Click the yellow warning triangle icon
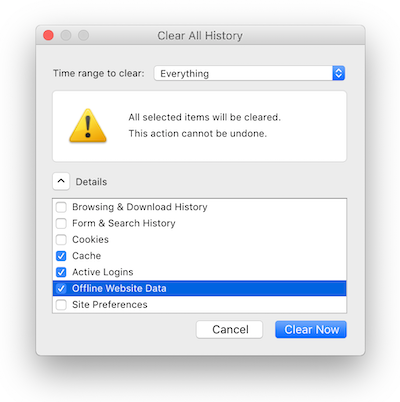The width and height of the screenshot is (400, 402). click(88, 126)
